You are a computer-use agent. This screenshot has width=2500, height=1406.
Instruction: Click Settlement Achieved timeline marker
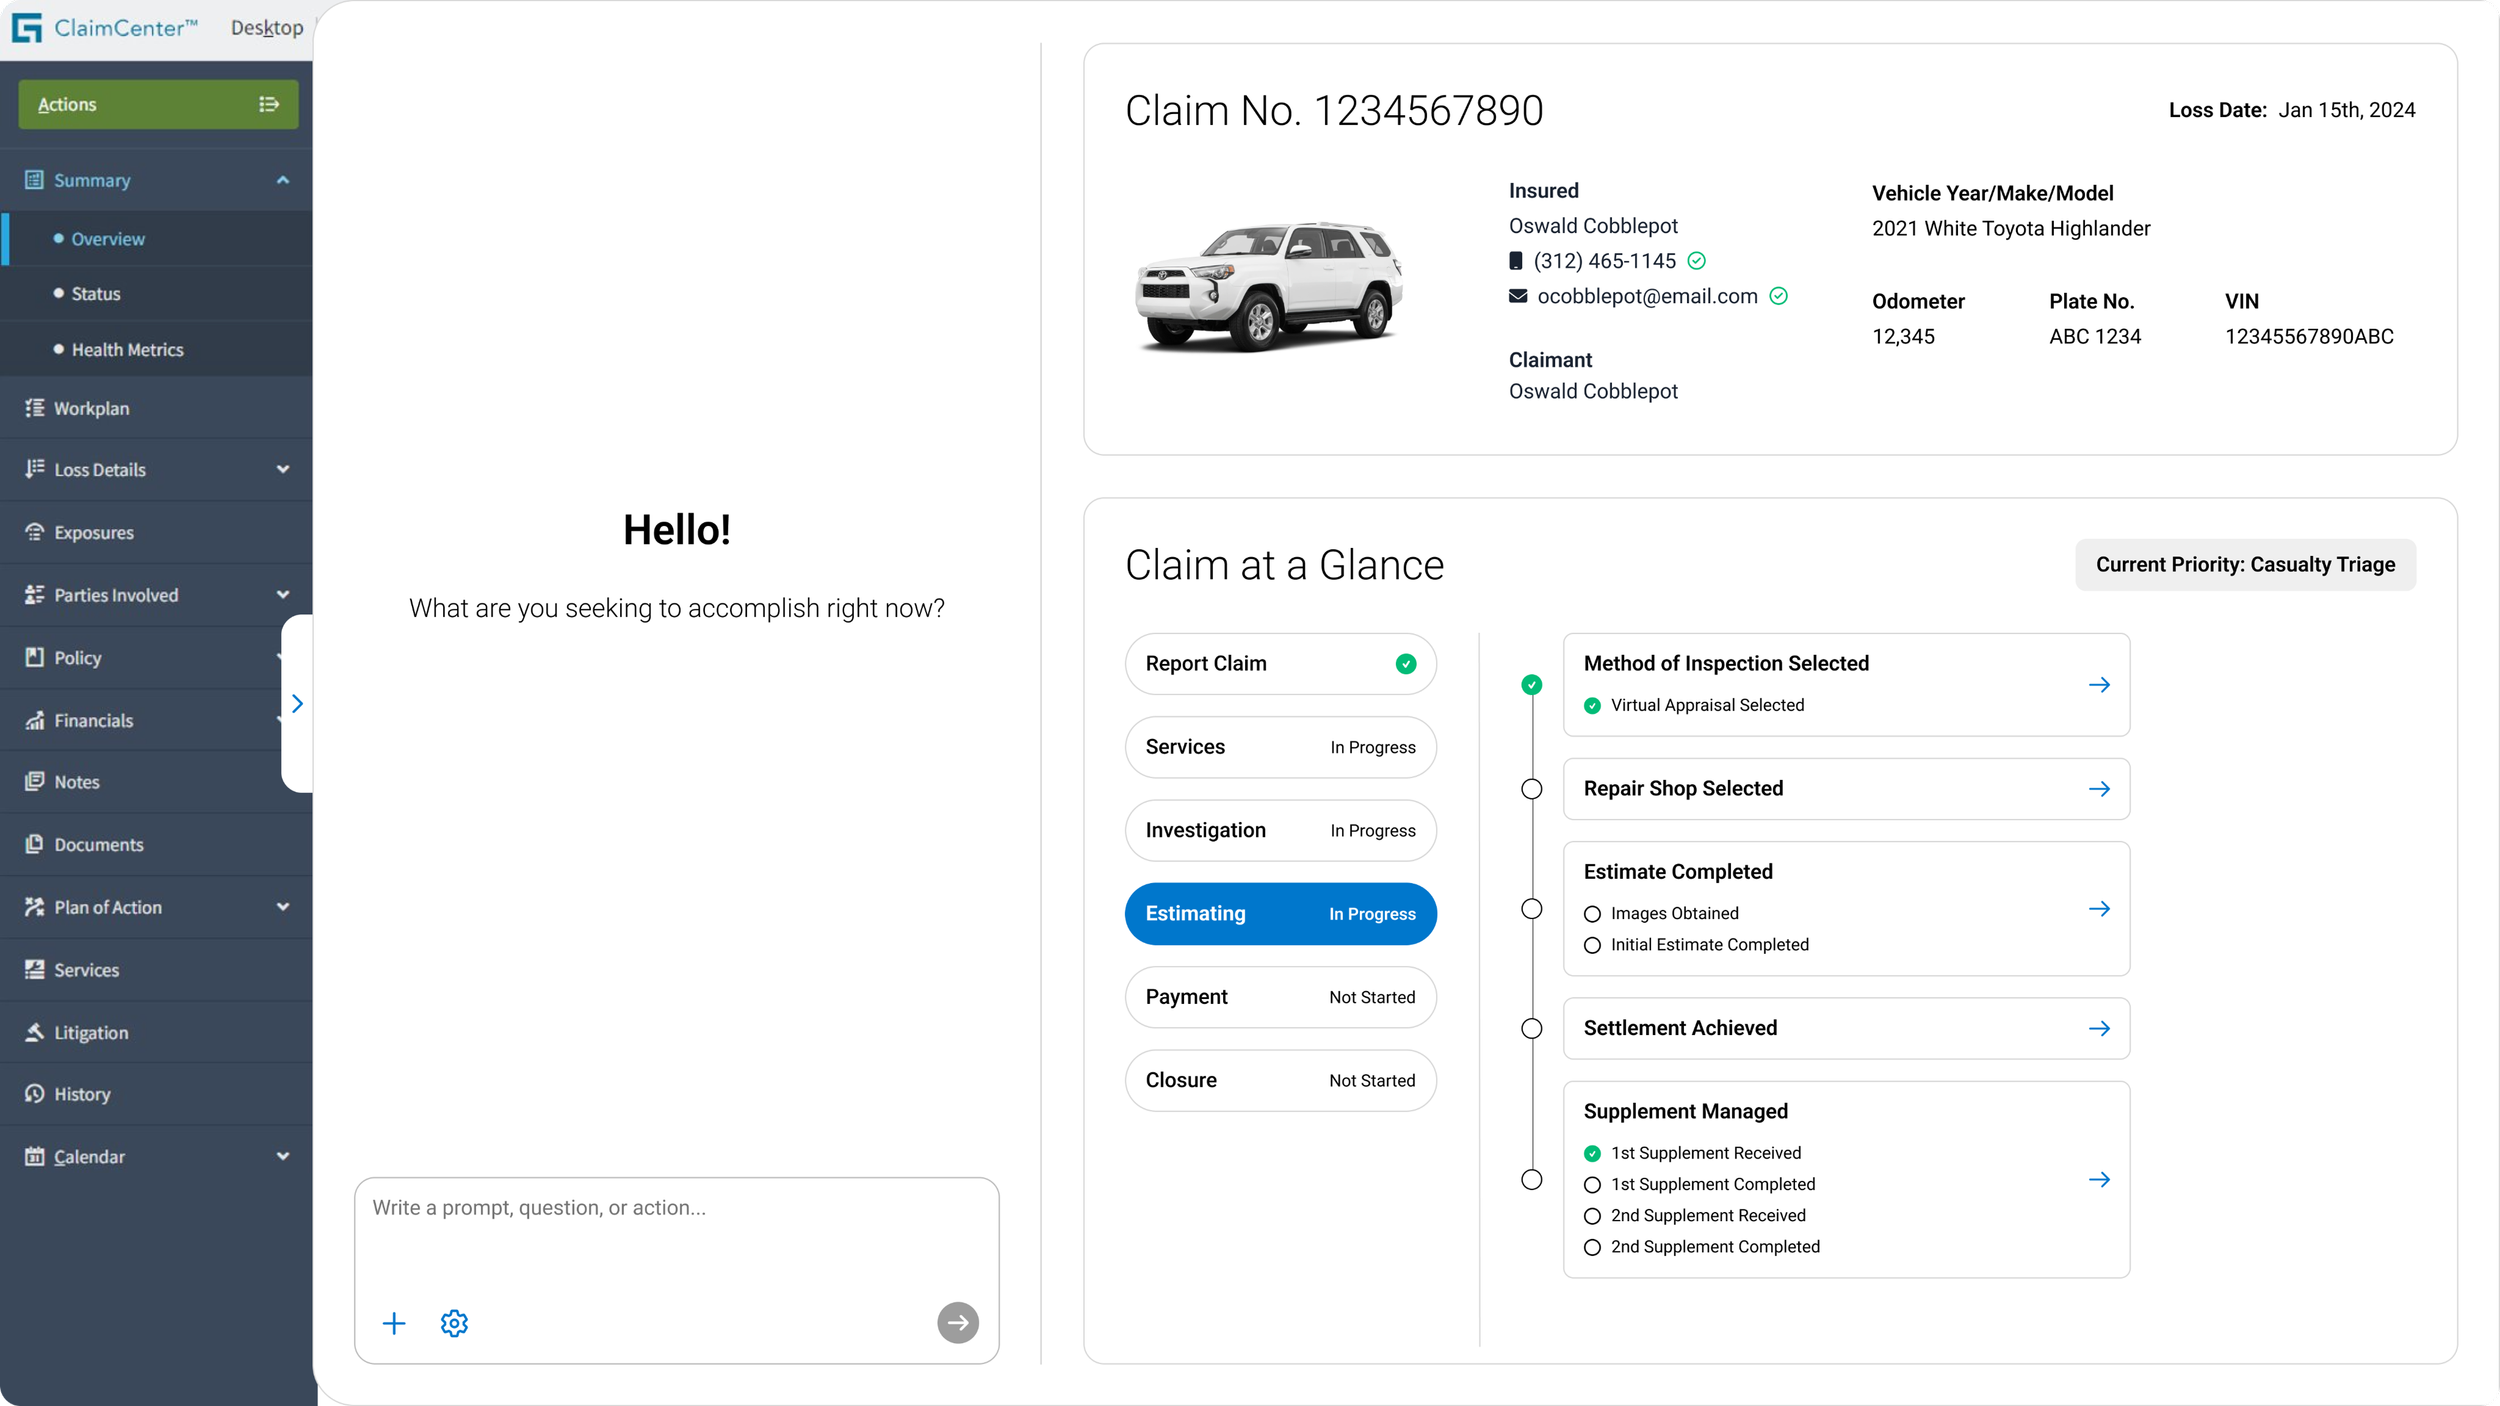point(1531,1028)
